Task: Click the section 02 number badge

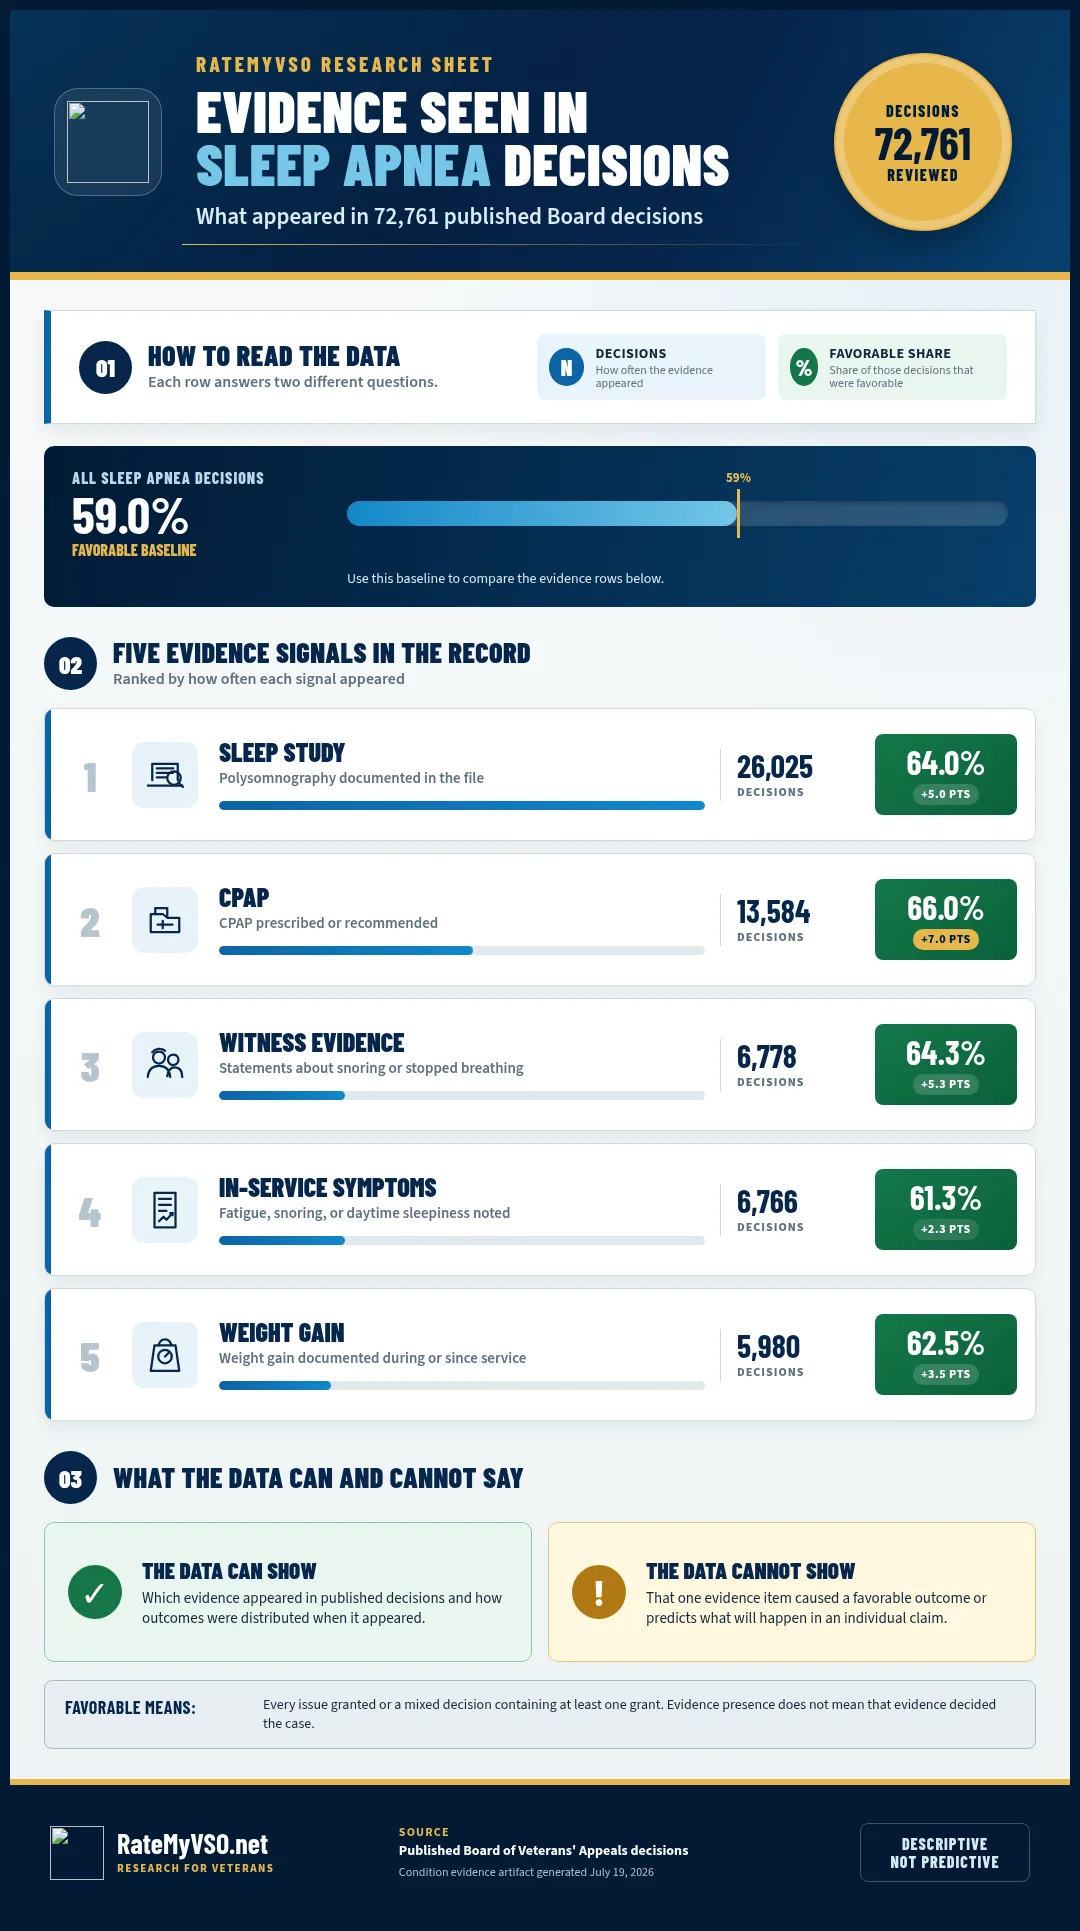Action: pyautogui.click(x=70, y=664)
